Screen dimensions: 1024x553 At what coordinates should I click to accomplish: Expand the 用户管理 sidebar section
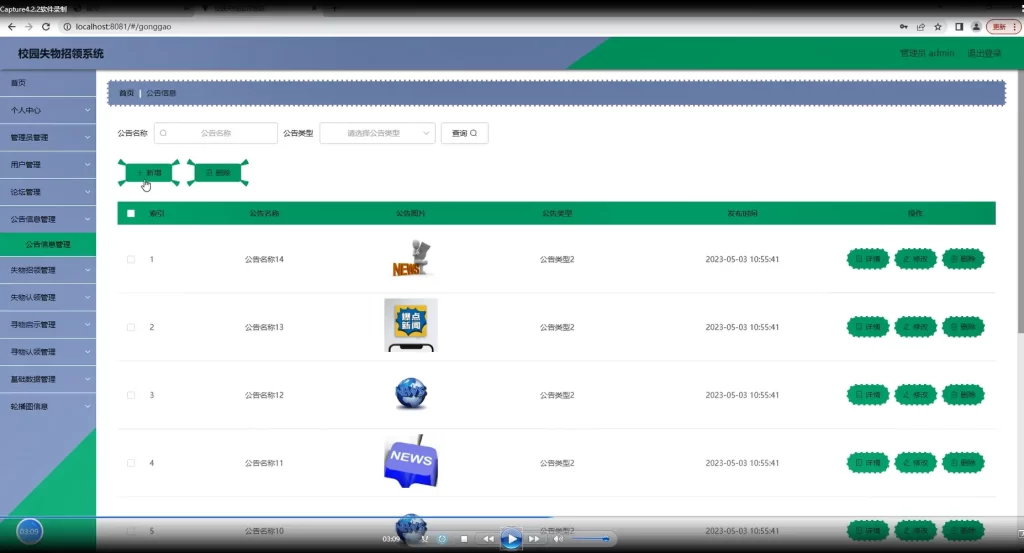pyautogui.click(x=48, y=165)
